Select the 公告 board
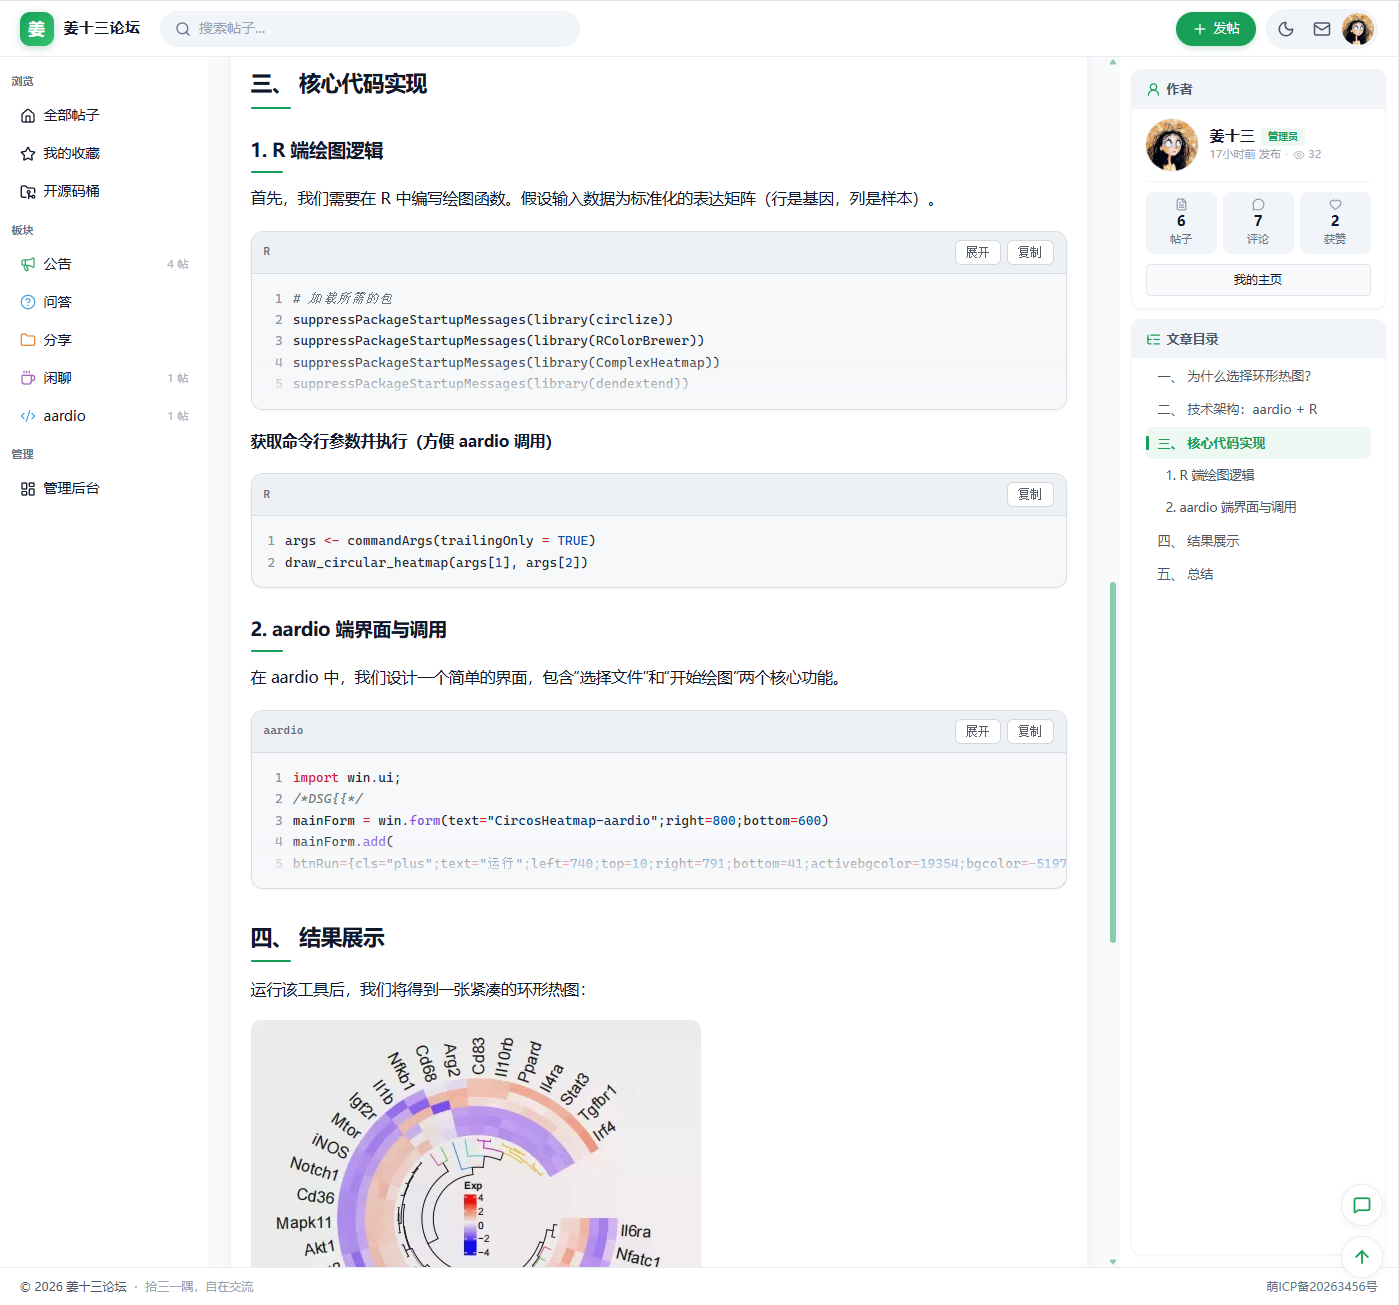 (x=105, y=264)
